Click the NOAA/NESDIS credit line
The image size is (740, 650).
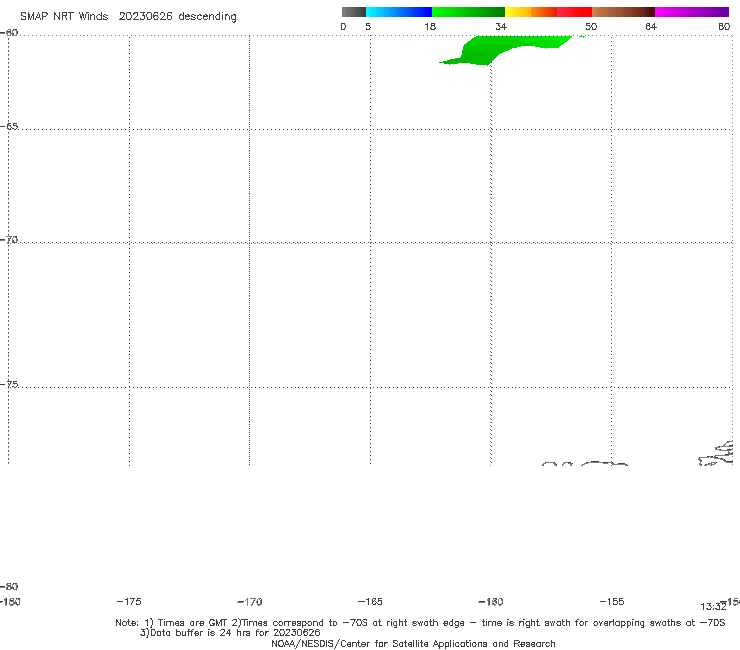click(x=413, y=643)
